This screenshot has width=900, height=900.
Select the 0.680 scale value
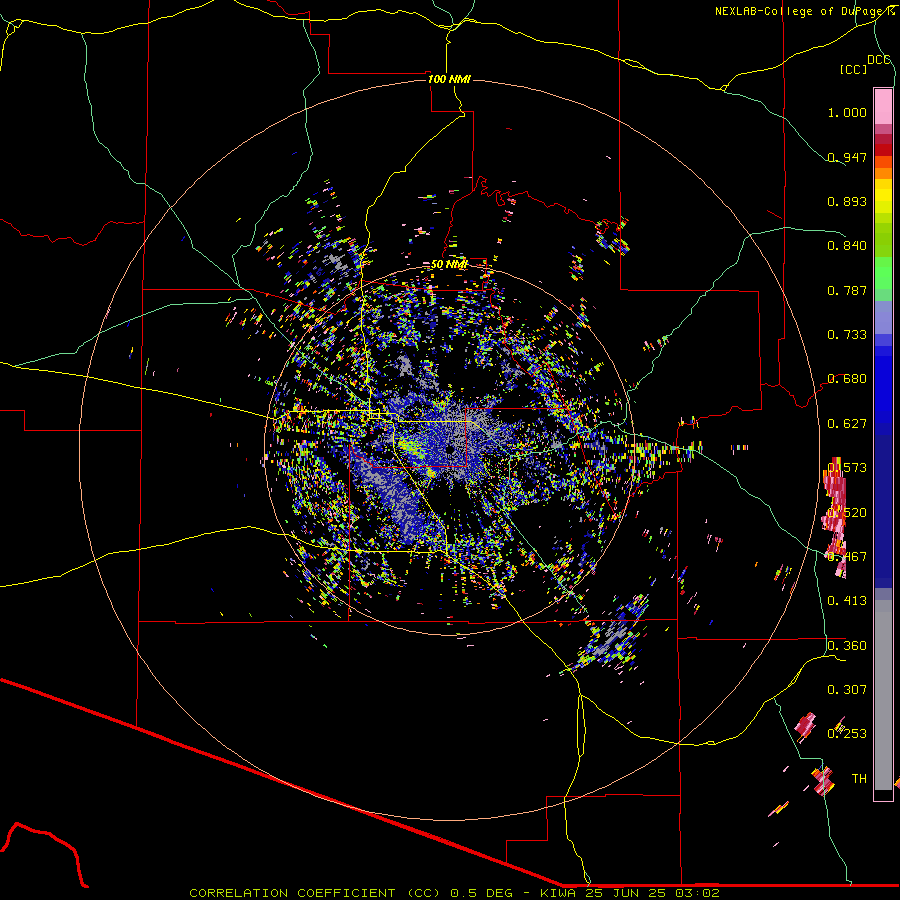847,379
